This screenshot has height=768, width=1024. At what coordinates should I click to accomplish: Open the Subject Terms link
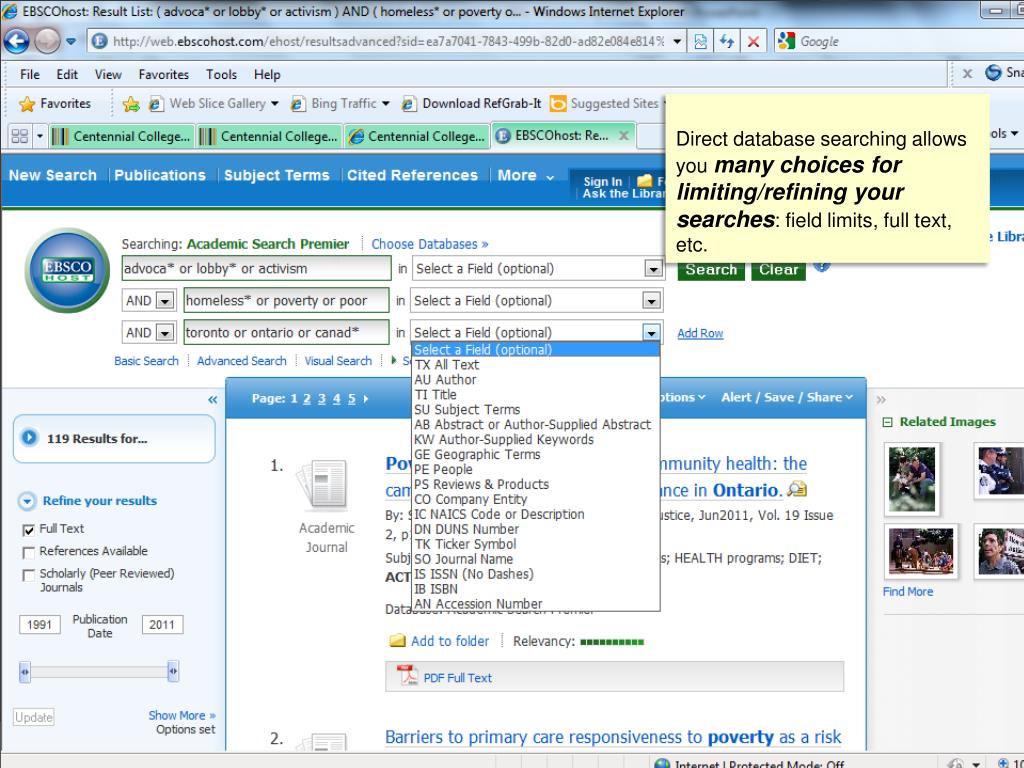click(276, 175)
